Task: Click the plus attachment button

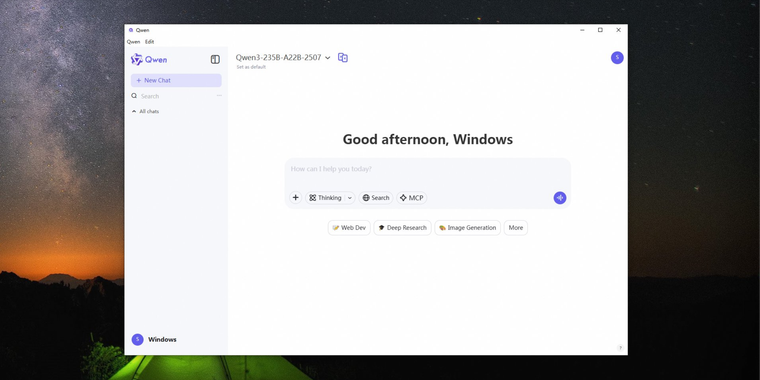Action: pyautogui.click(x=296, y=198)
